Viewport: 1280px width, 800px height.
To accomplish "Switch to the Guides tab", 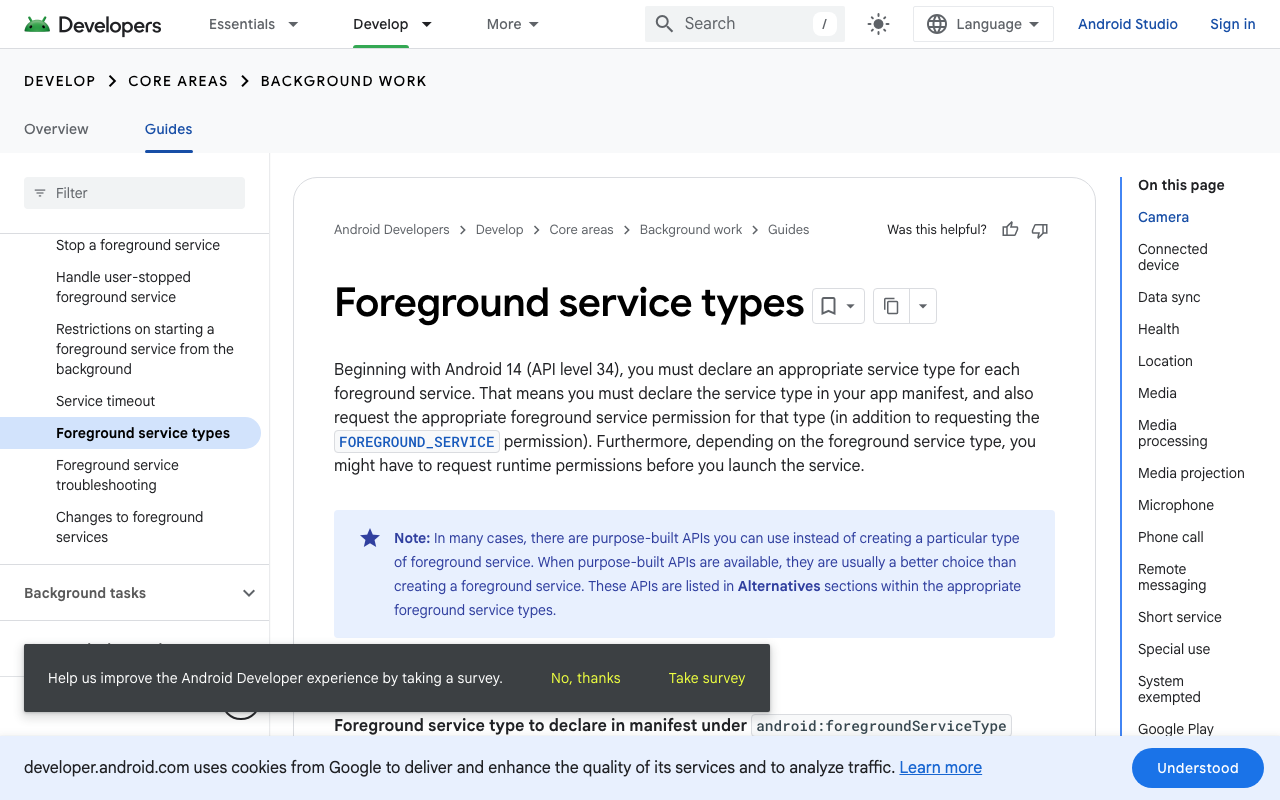I will point(168,129).
